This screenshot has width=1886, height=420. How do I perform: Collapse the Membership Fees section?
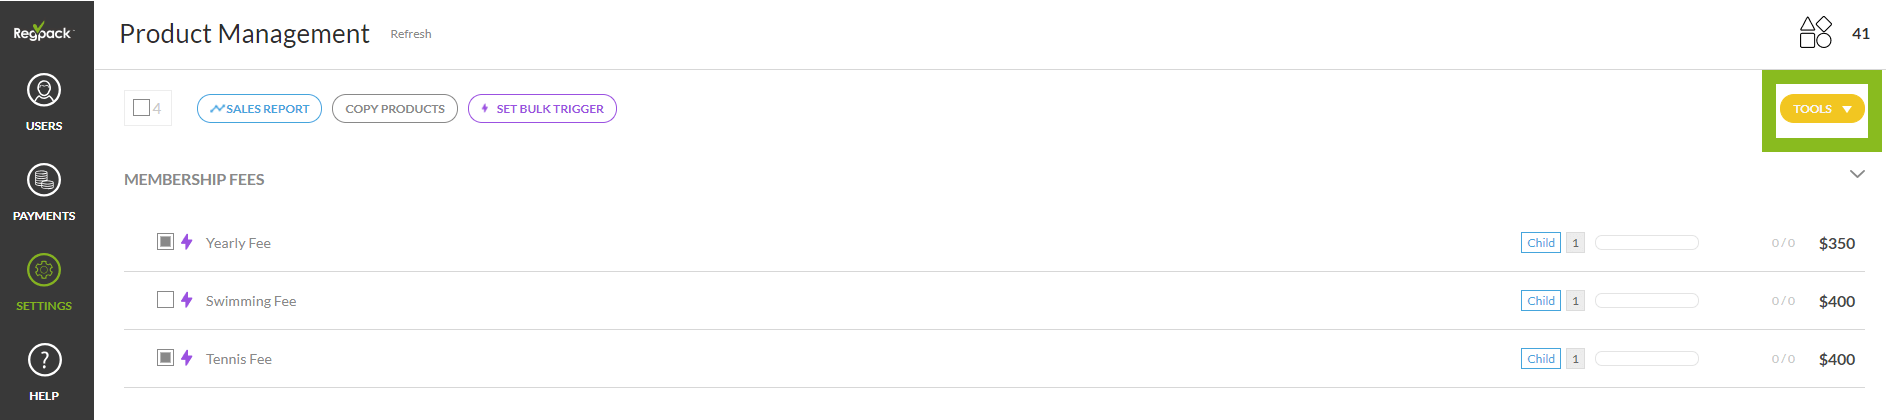(1857, 174)
